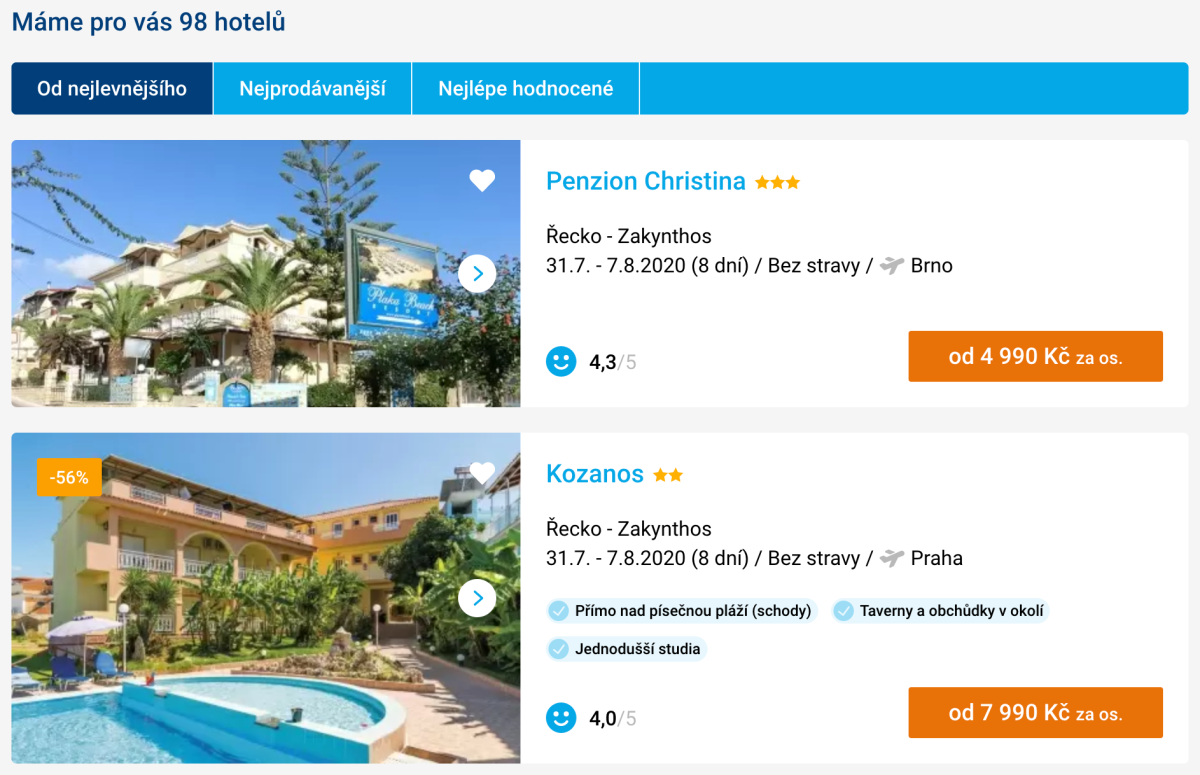The width and height of the screenshot is (1200, 775).
Task: Favorite Penzion Christina with heart icon
Action: (482, 181)
